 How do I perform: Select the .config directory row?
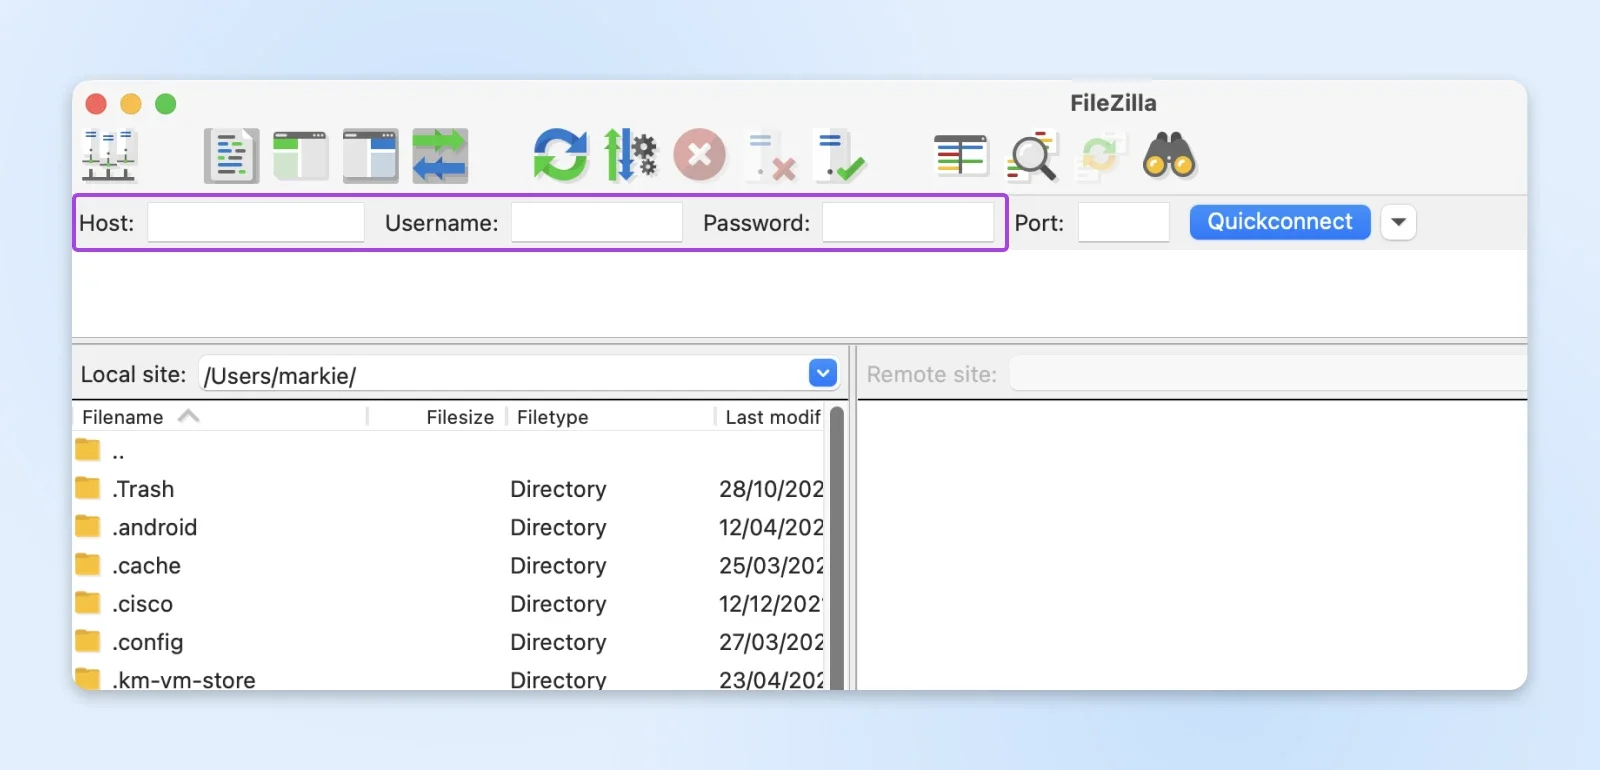pyautogui.click(x=449, y=642)
